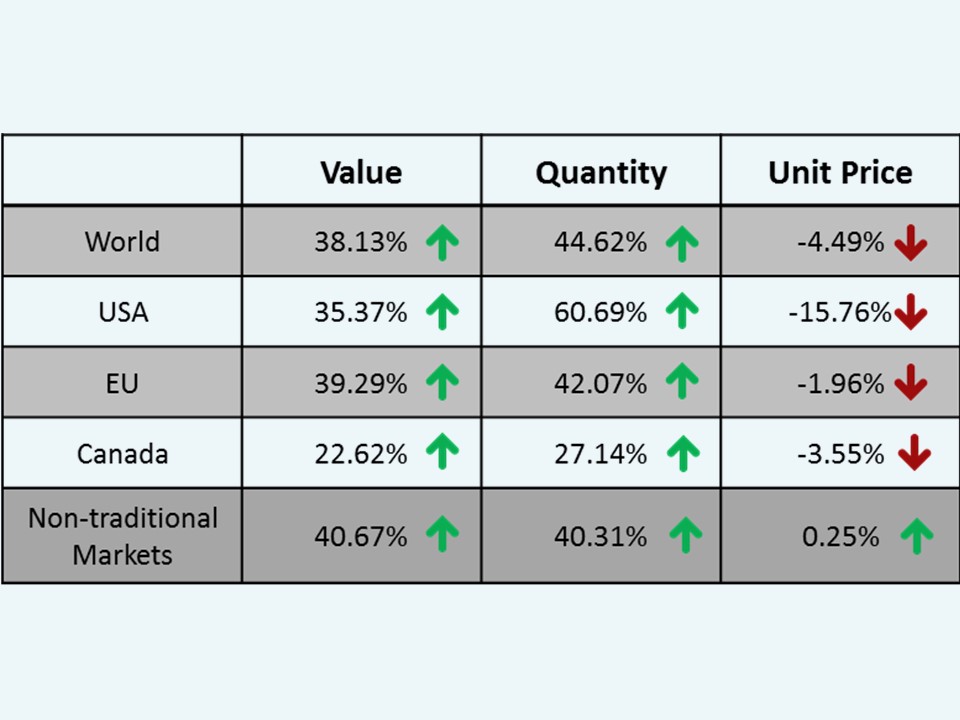The height and width of the screenshot is (720, 960).
Task: Click the green arrow next to 0.25%
Action: pyautogui.click(x=916, y=537)
